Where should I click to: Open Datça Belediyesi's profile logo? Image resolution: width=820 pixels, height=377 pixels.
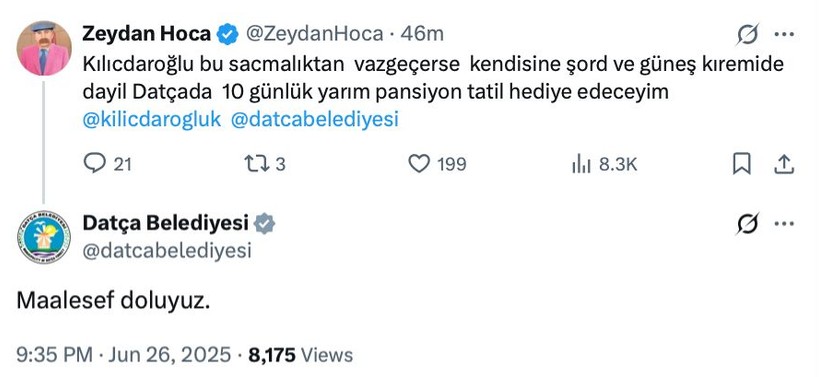click(44, 236)
